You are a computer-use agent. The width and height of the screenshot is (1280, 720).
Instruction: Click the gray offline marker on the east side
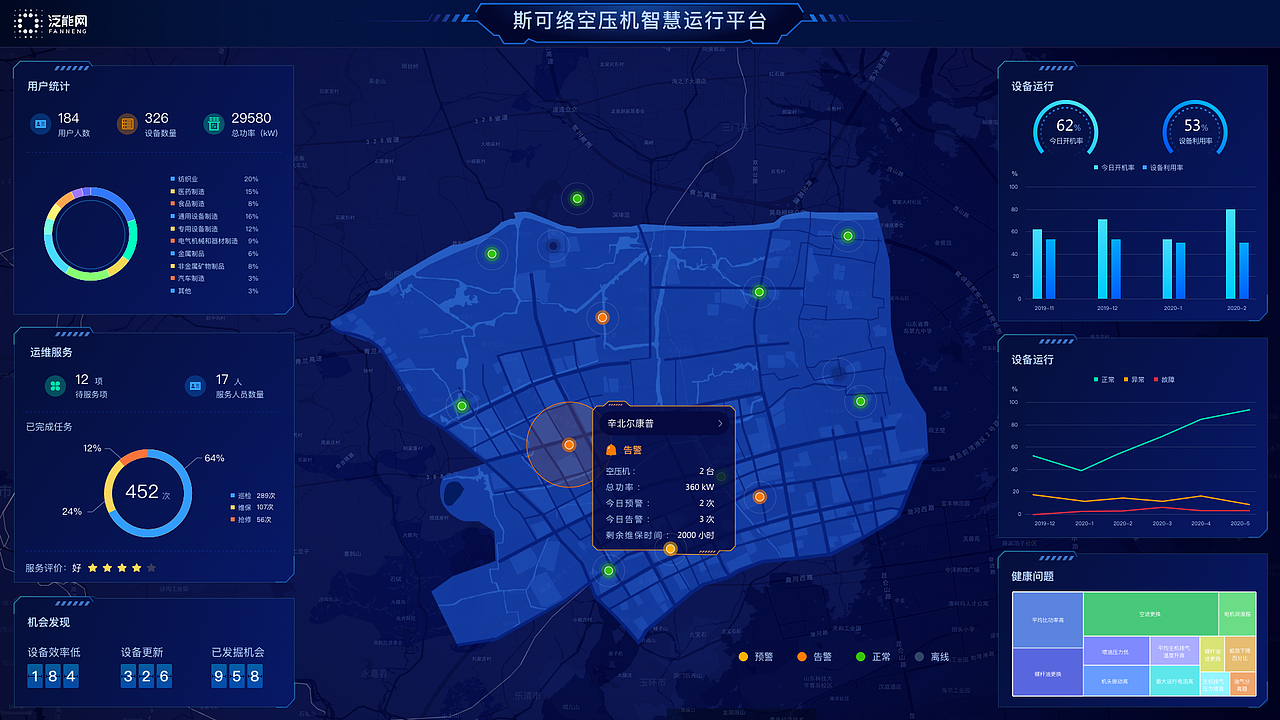coord(838,374)
